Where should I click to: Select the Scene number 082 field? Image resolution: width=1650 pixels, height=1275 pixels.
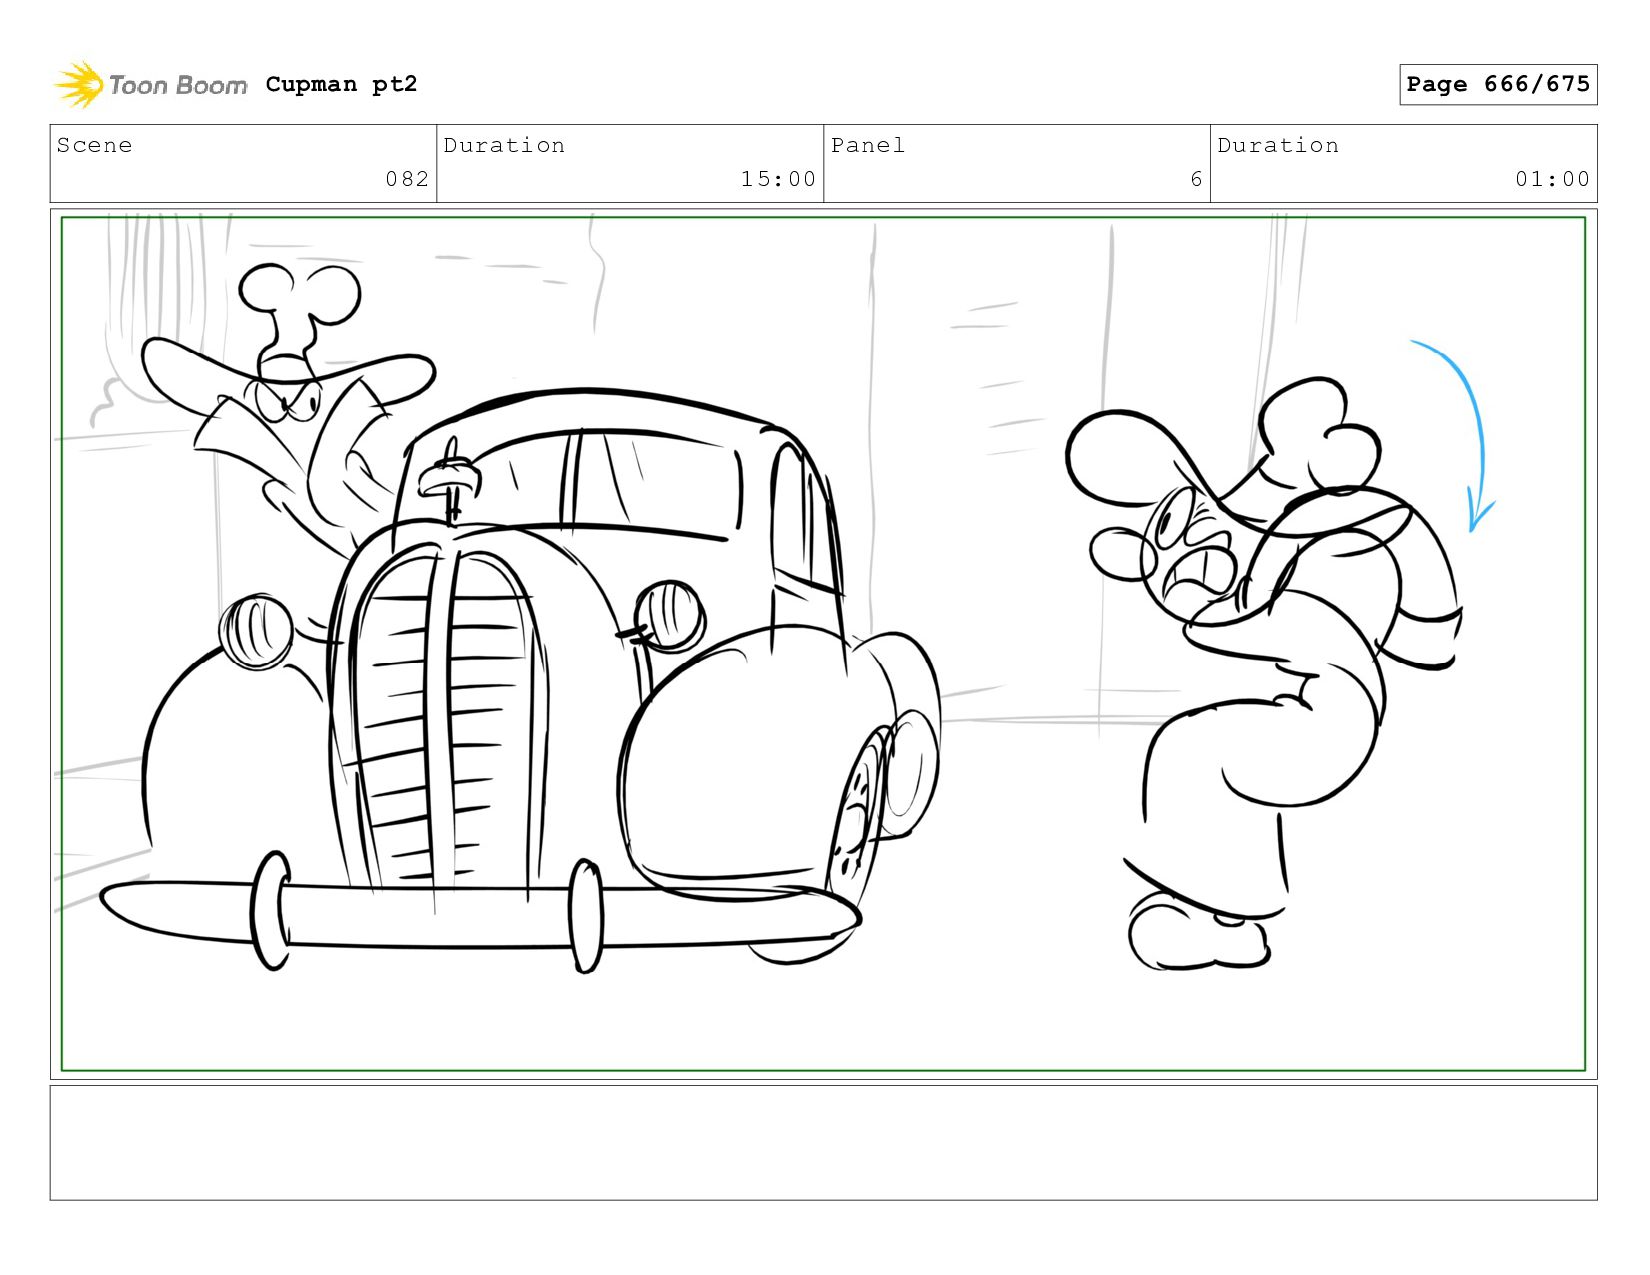coord(406,179)
